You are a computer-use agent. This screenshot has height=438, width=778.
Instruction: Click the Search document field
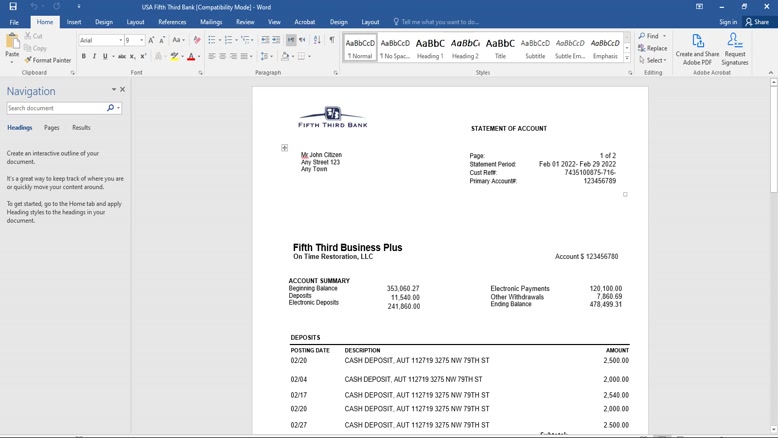[x=56, y=108]
